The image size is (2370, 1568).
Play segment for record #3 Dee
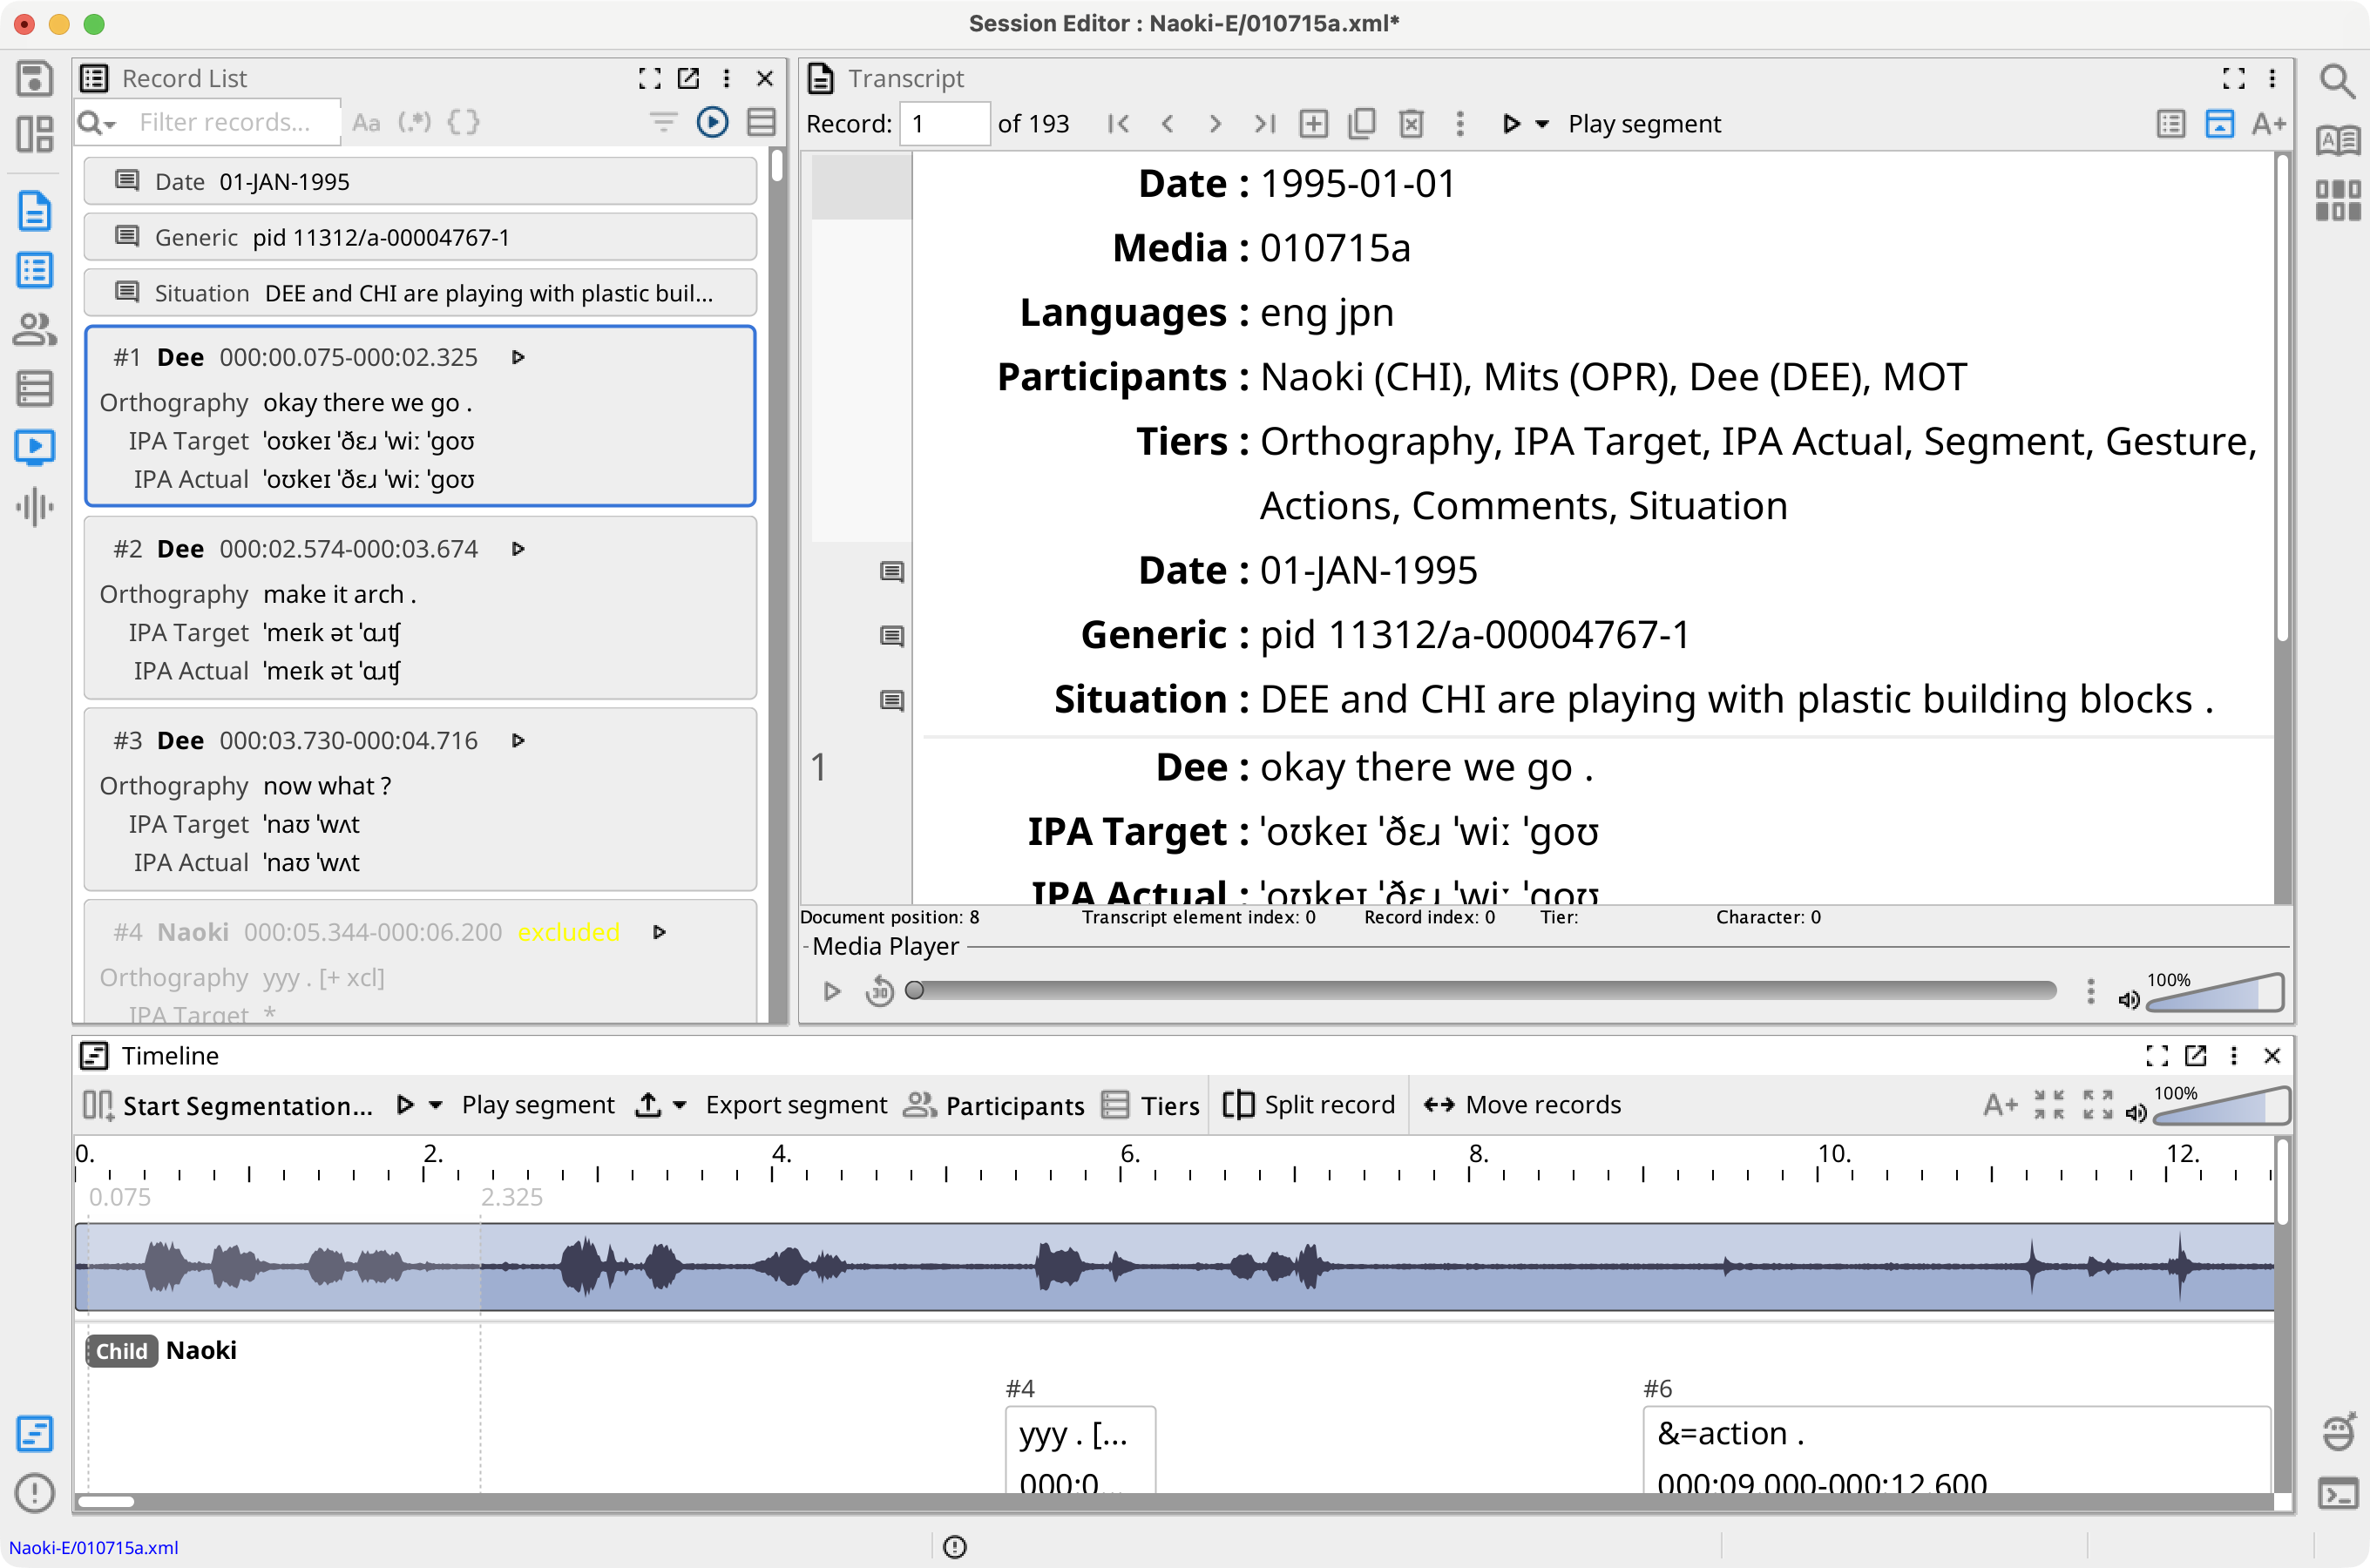click(x=518, y=741)
